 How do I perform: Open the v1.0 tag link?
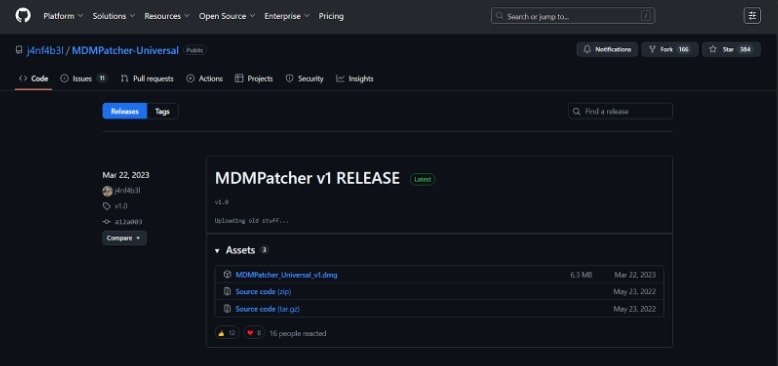pyautogui.click(x=121, y=206)
